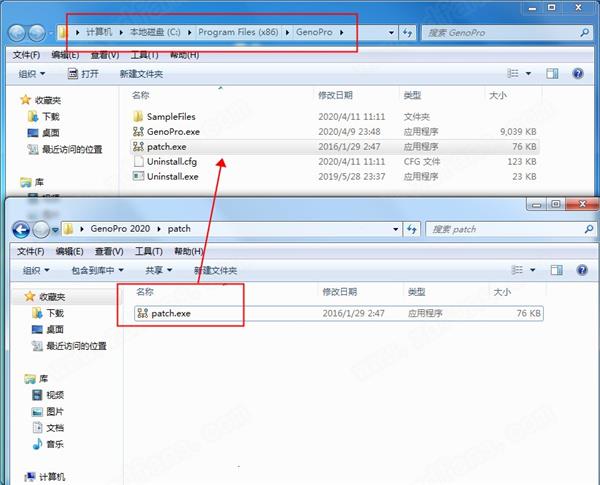Click Program Files (x86) breadcrumb segment
This screenshot has height=485, width=600.
(x=238, y=32)
